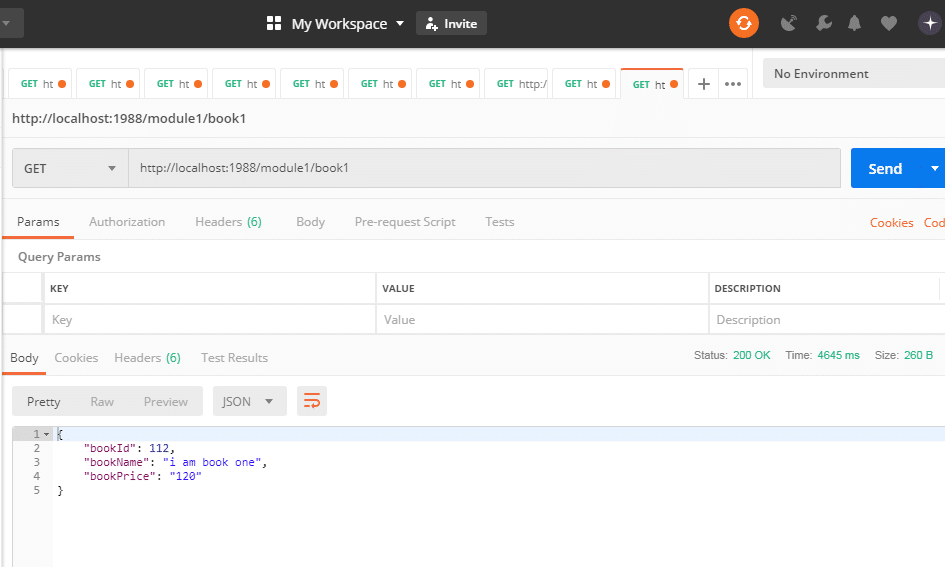This screenshot has width=945, height=567.
Task: Click the Value input in Query Params
Action: click(x=542, y=319)
